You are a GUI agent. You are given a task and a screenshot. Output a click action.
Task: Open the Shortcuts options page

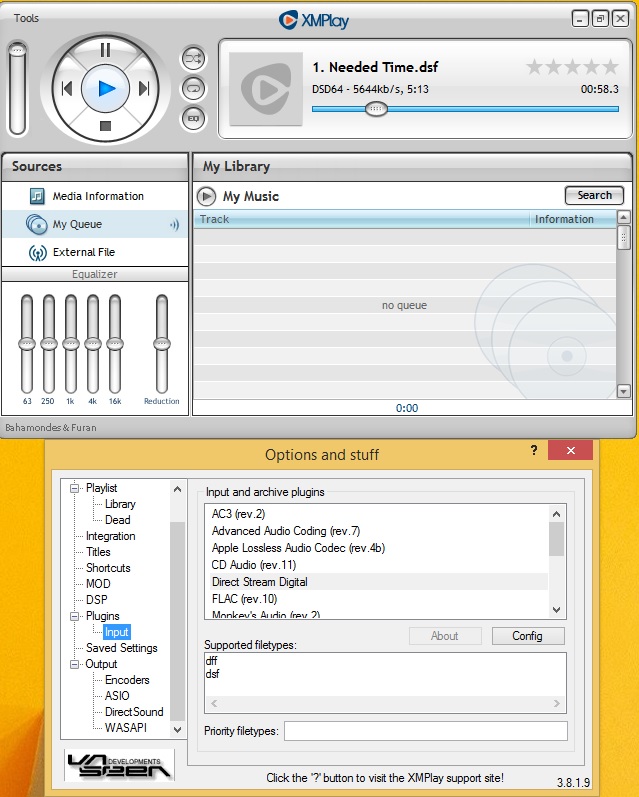(108, 568)
